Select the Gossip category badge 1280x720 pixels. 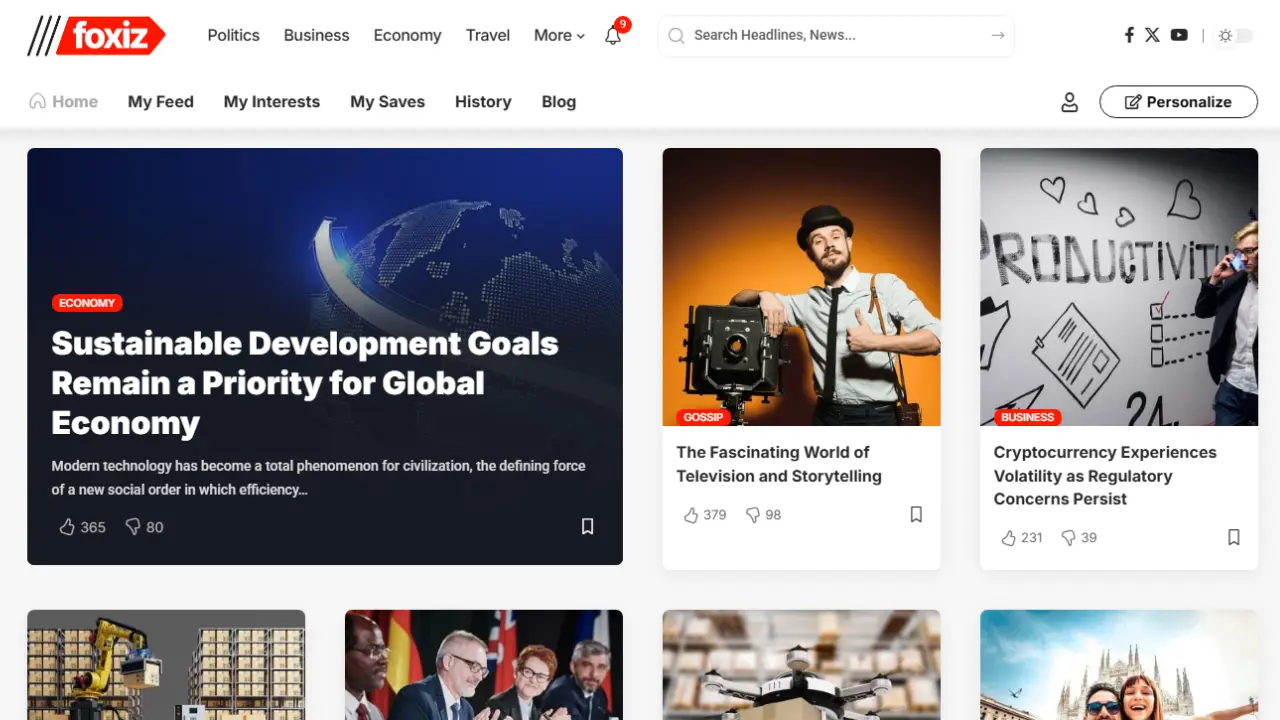tap(703, 417)
